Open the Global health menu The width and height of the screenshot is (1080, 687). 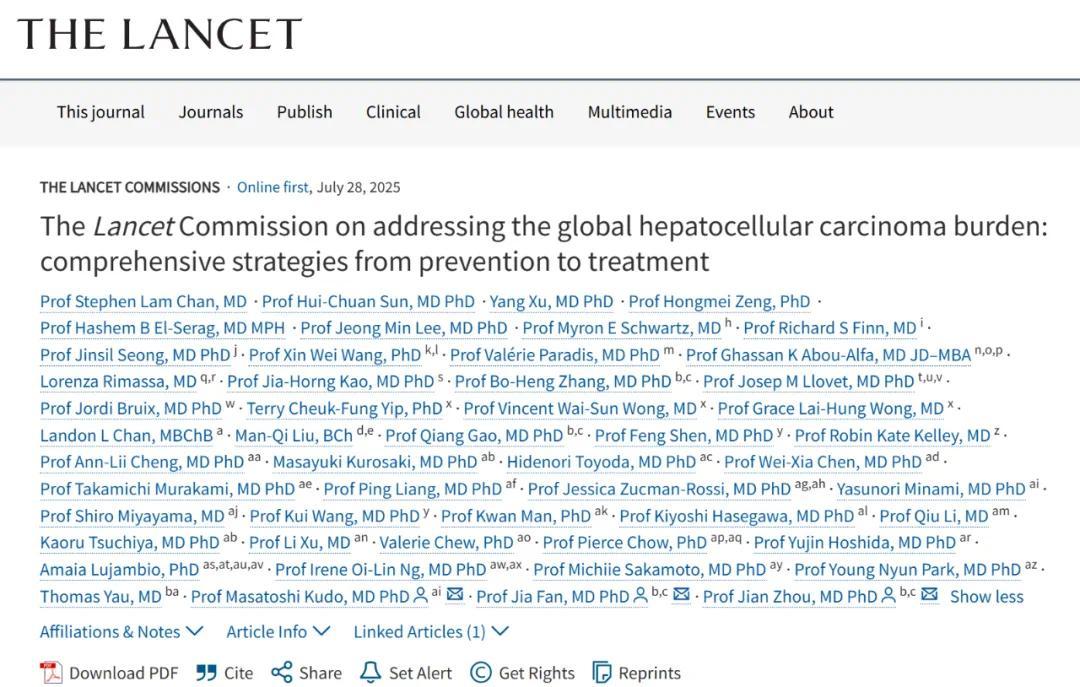pyautogui.click(x=503, y=112)
